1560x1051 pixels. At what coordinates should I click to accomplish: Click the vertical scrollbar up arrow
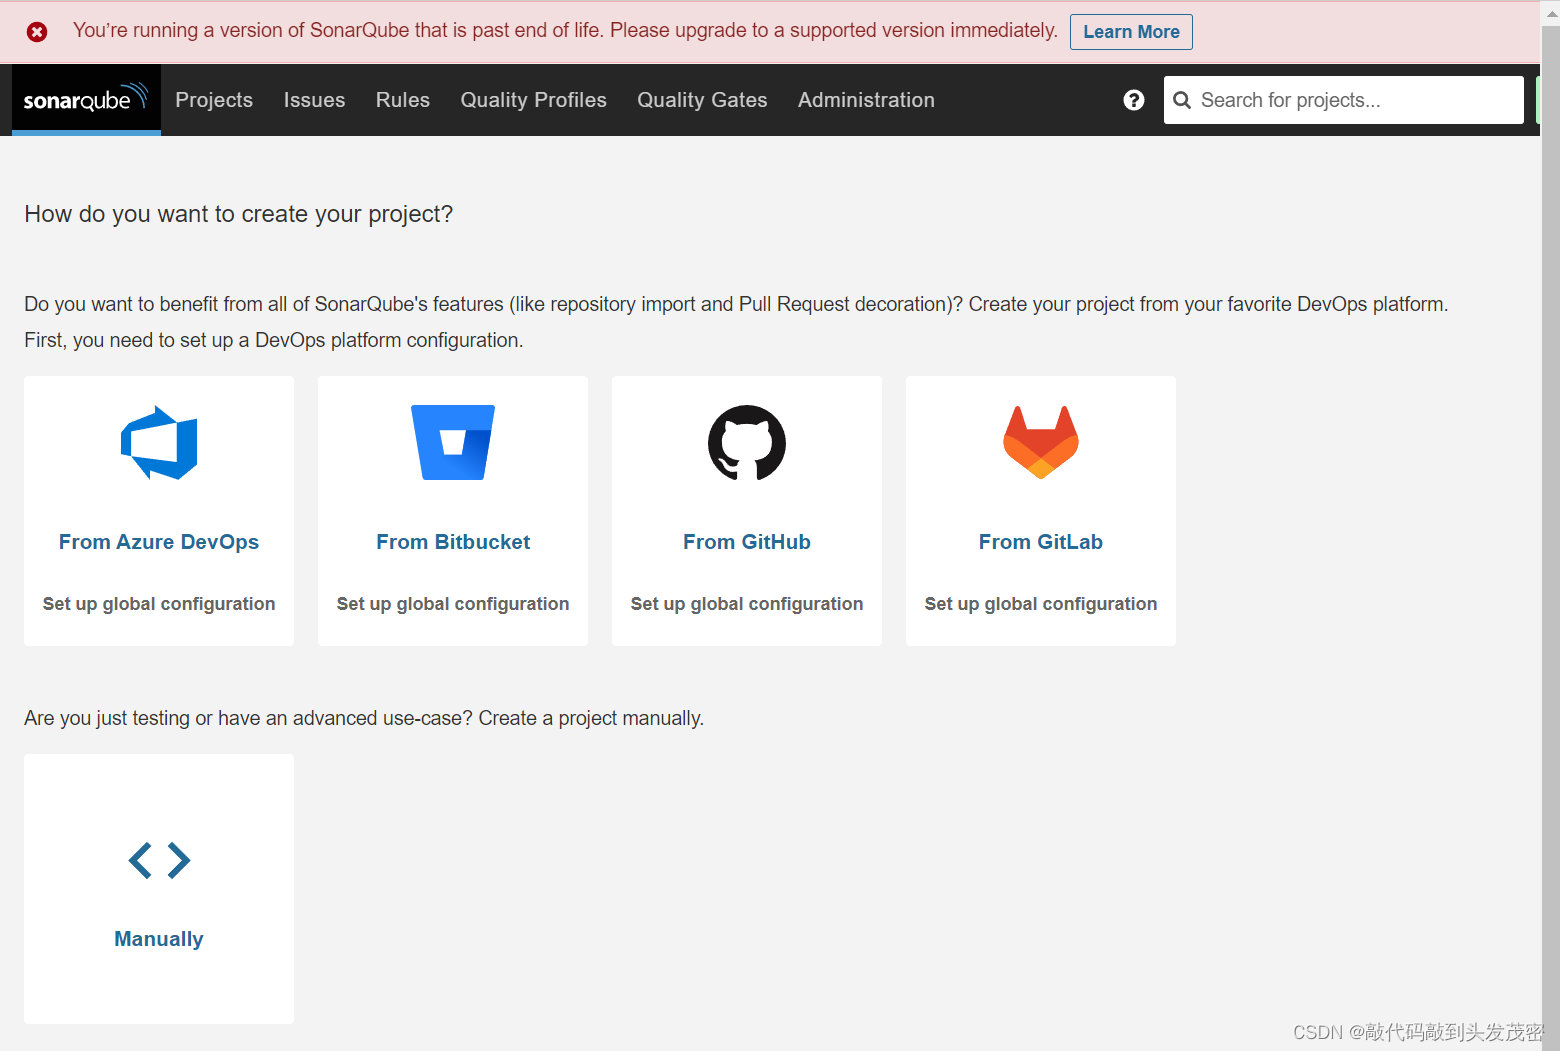pyautogui.click(x=1551, y=13)
